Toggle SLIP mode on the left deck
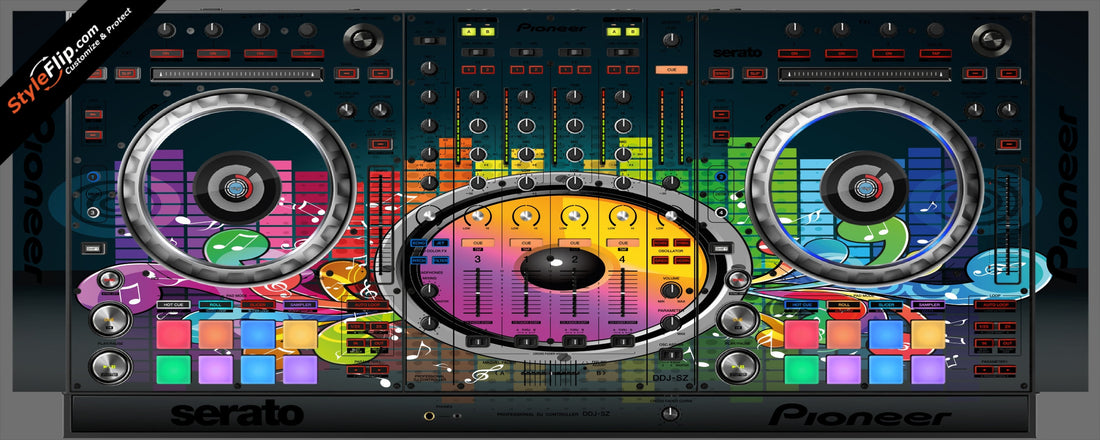The image size is (1100, 440). point(126,73)
